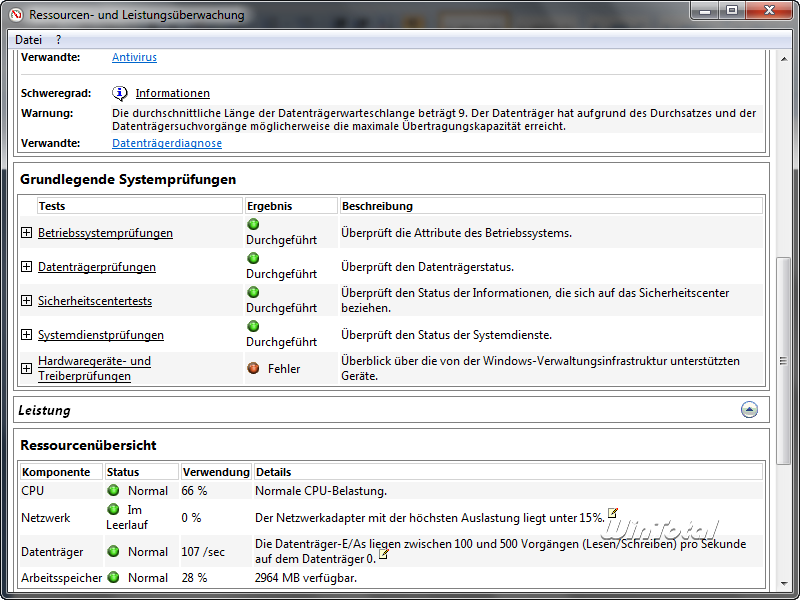Open Hardwaregeräte- und Treiberprüfungen link
Screen dimensions: 800x600
pyautogui.click(x=94, y=368)
